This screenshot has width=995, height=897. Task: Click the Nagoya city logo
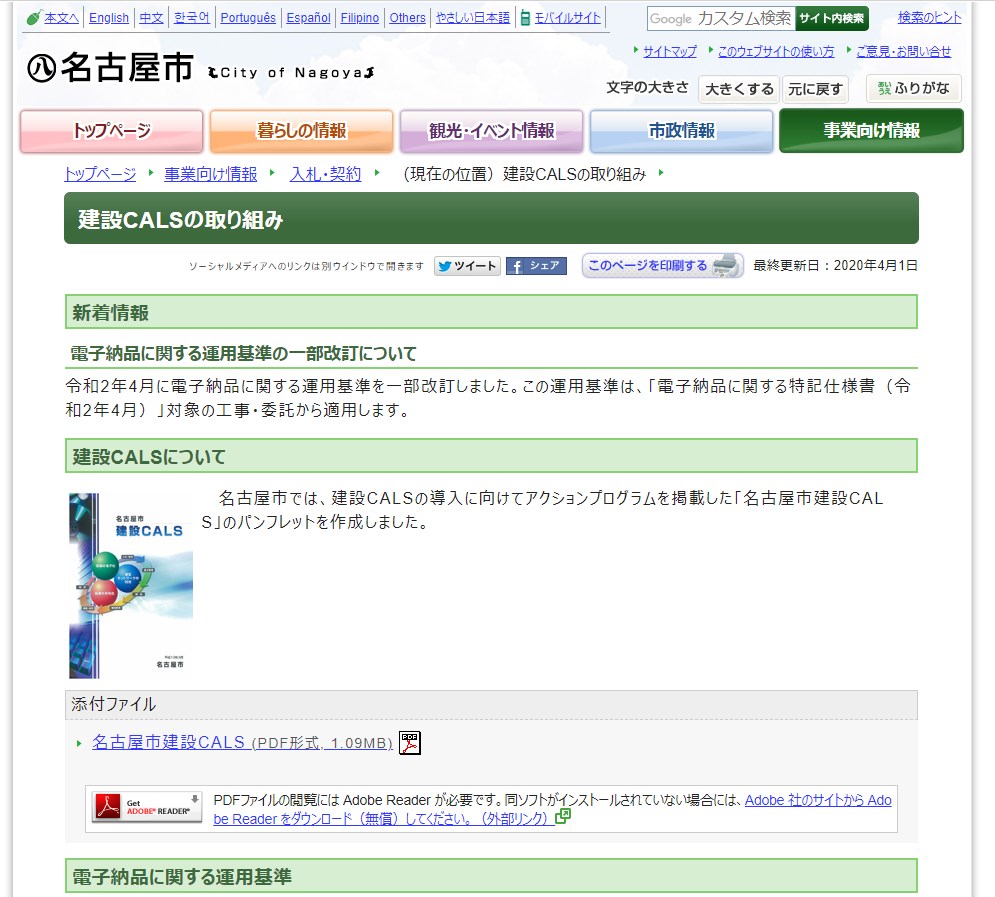click(x=110, y=68)
